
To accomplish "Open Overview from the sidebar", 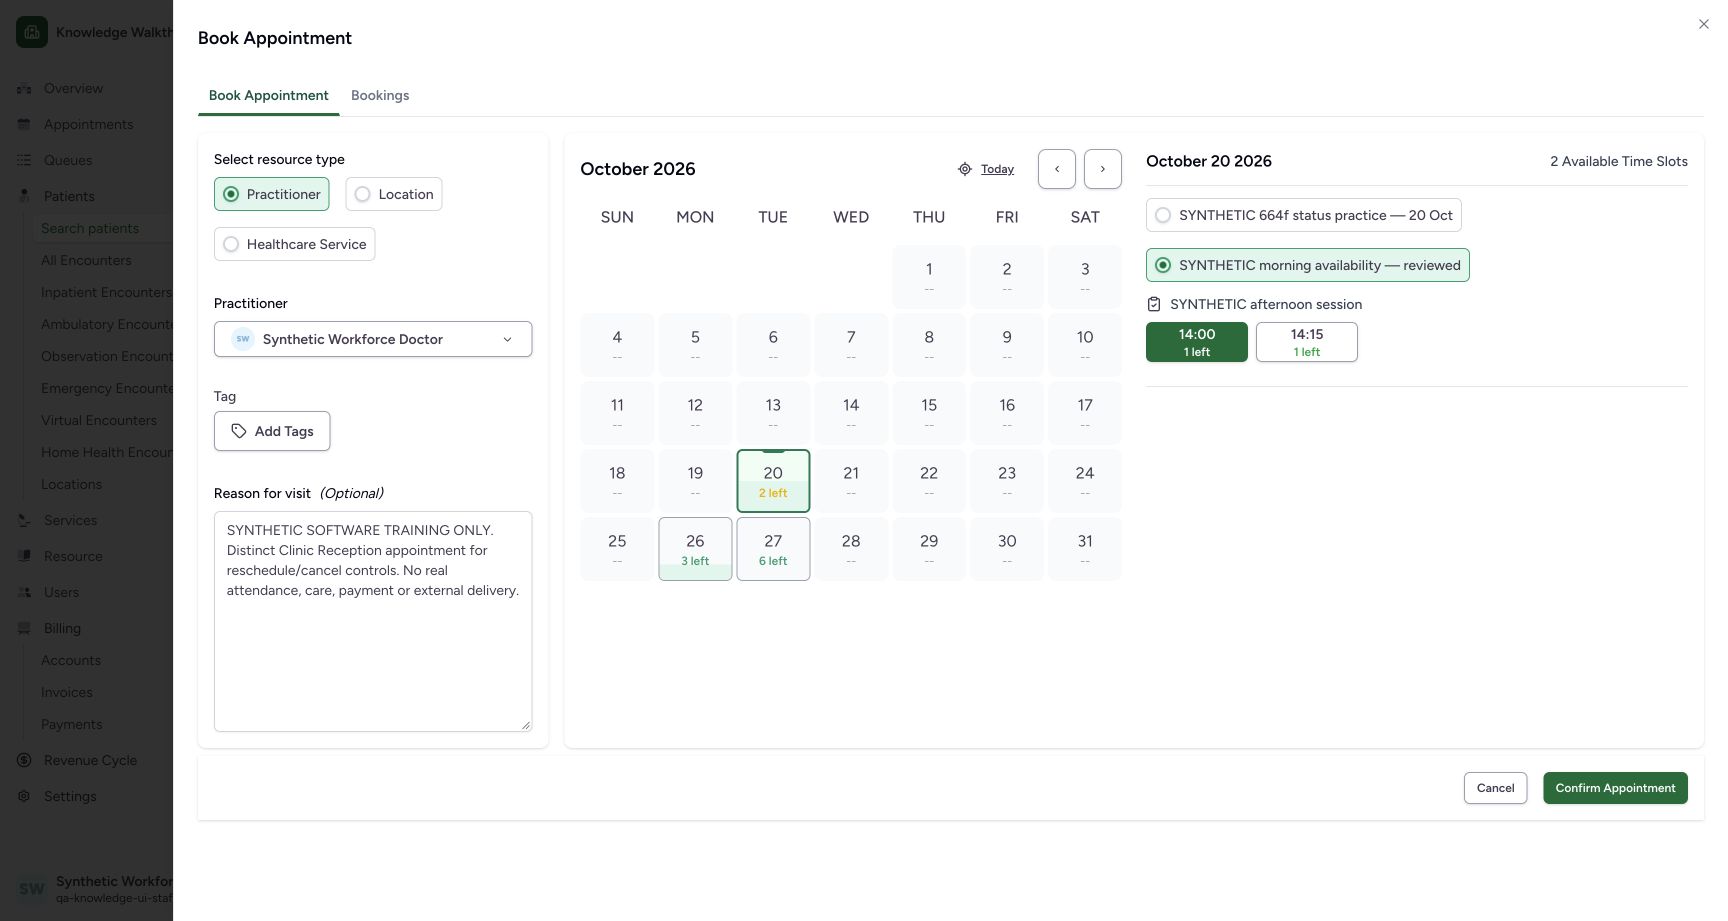I will click(x=73, y=88).
